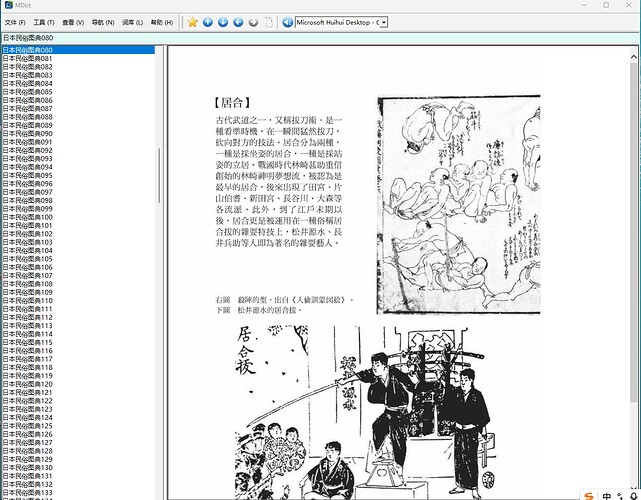The height and width of the screenshot is (500, 641).
Task: Select list entry 日本民俗图典116
Action: click(x=78, y=351)
